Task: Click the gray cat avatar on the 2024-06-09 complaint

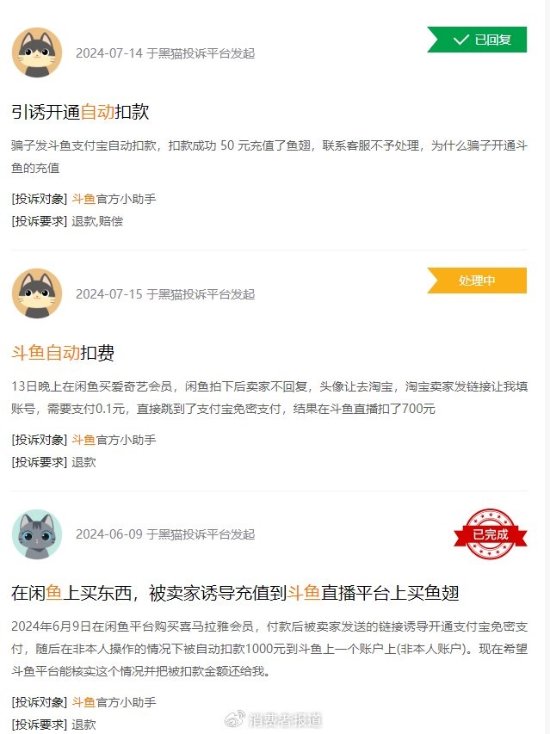Action: click(x=37, y=534)
